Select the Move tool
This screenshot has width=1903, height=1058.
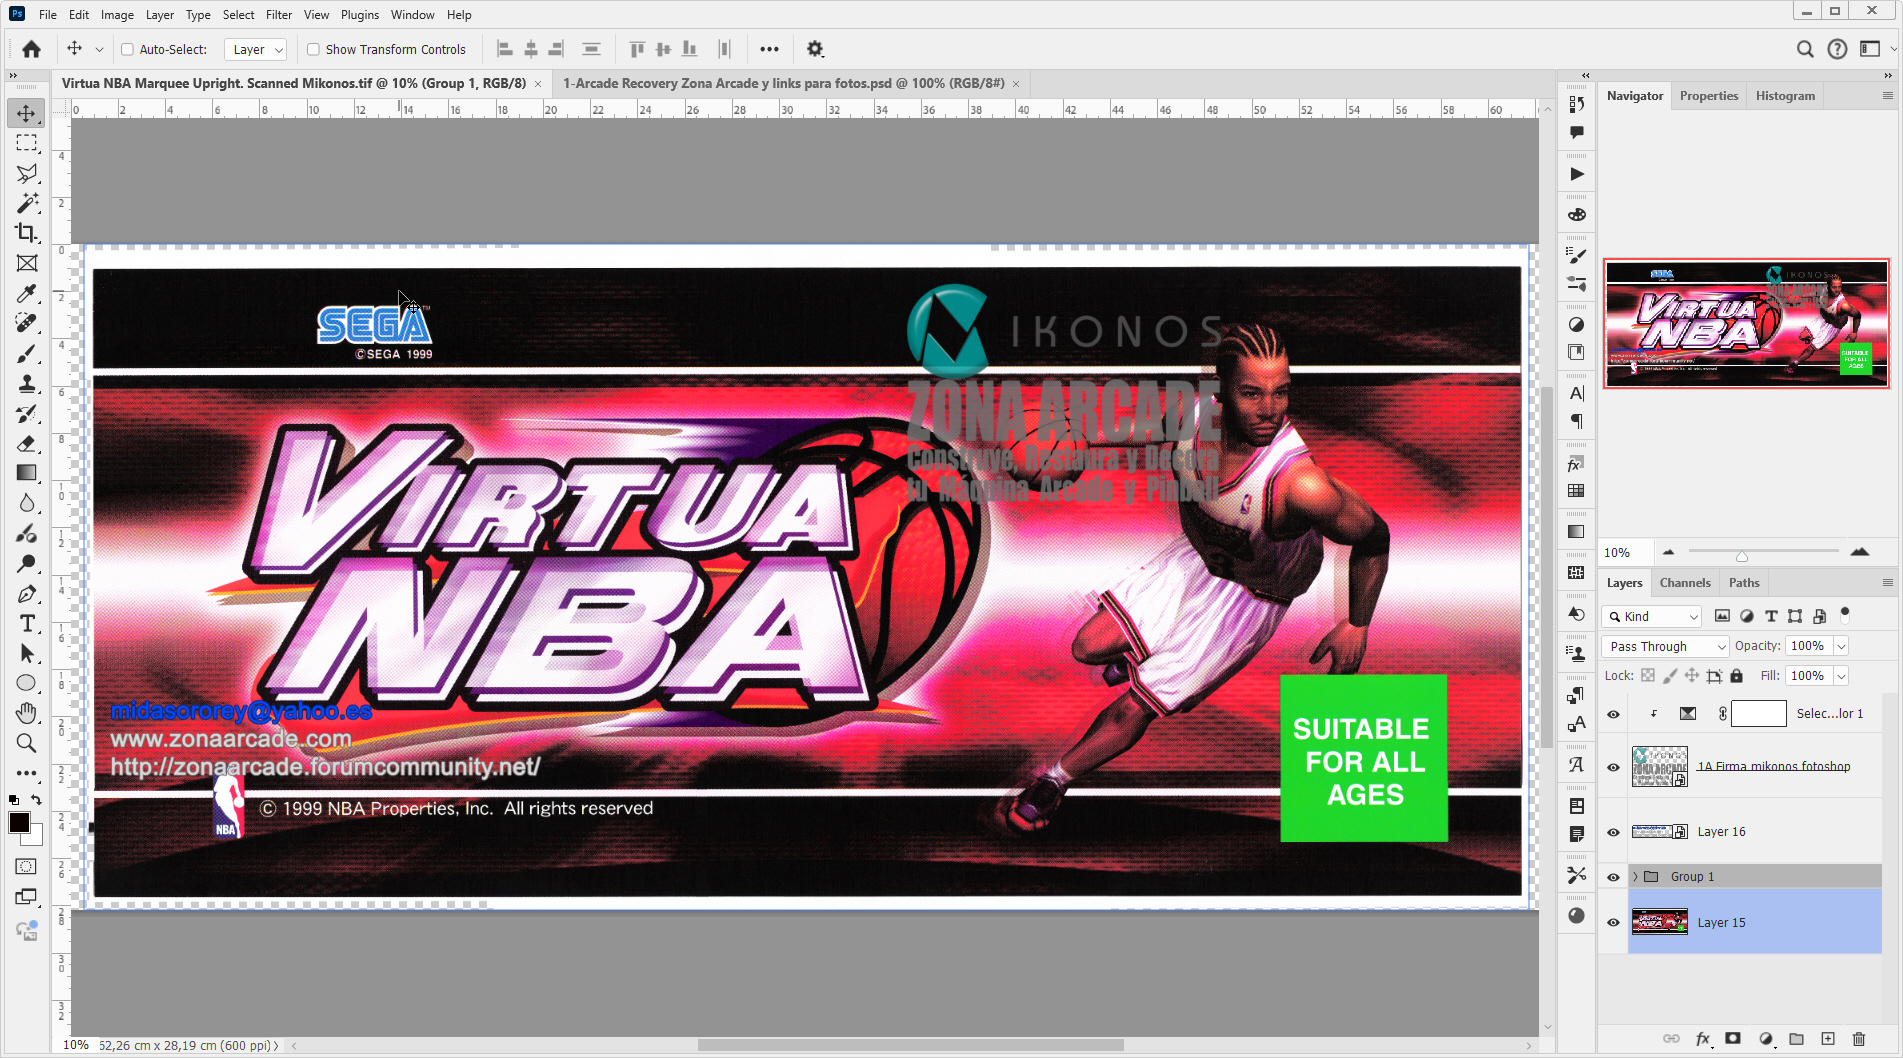click(25, 113)
